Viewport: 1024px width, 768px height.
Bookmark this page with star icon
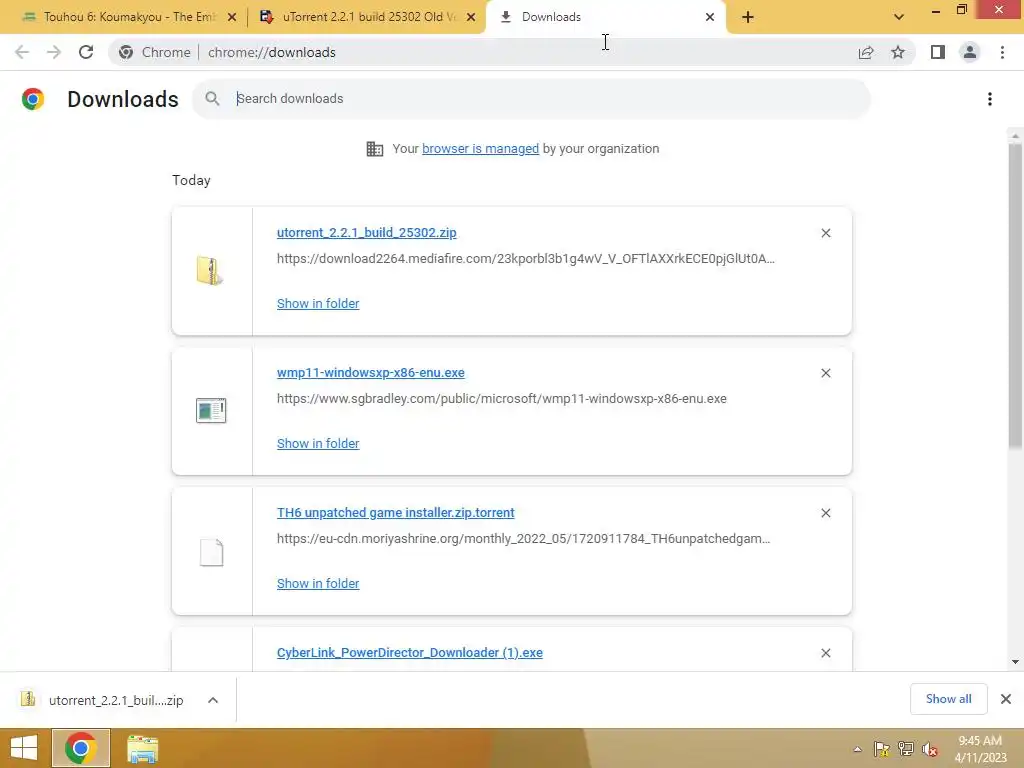(898, 52)
